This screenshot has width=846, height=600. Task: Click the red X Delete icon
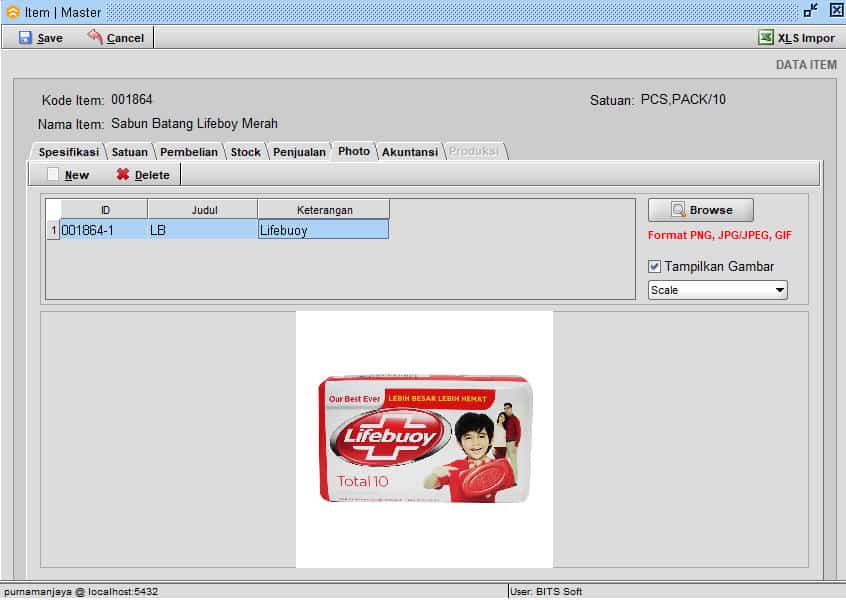tap(123, 175)
